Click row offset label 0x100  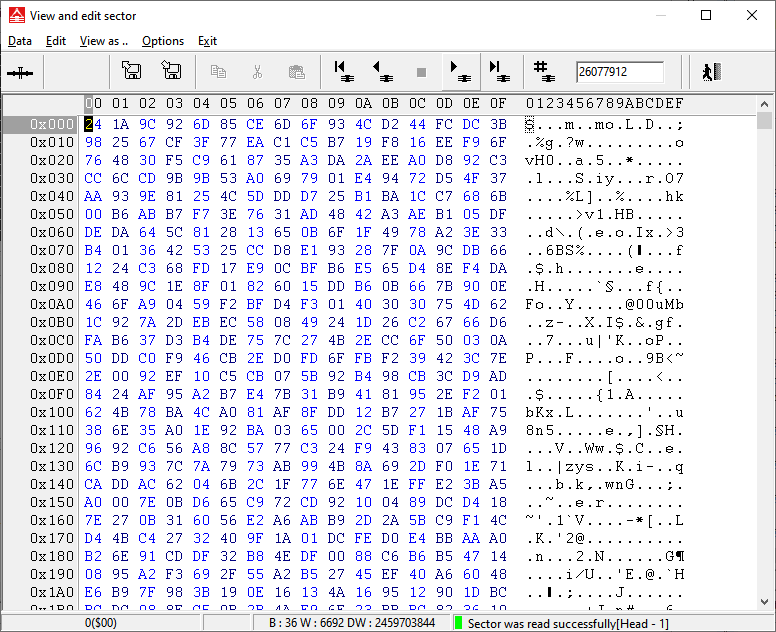pos(51,412)
